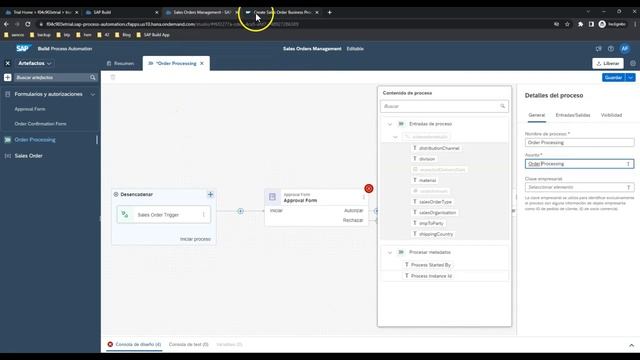Open the Visibilidad tab
640x360 pixels.
tap(611, 115)
